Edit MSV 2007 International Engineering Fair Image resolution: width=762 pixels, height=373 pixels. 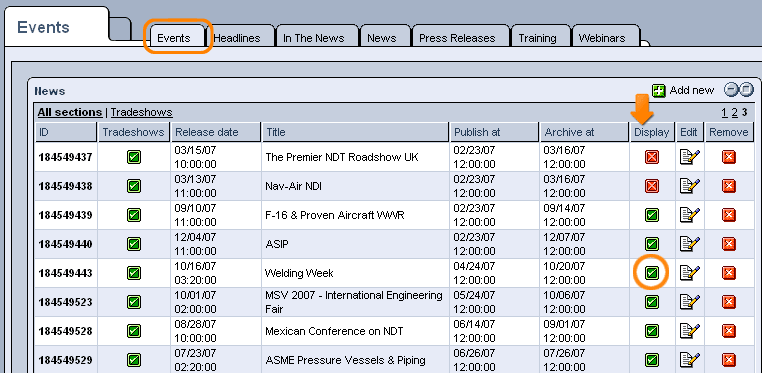[x=690, y=302]
